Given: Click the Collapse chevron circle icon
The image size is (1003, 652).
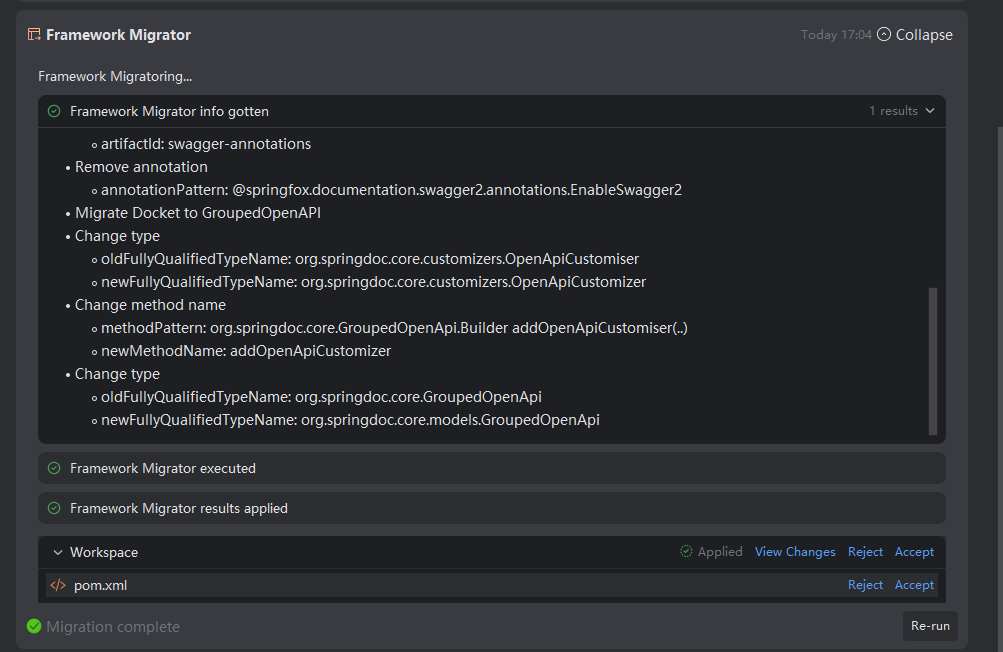Looking at the screenshot, I should point(883,35).
